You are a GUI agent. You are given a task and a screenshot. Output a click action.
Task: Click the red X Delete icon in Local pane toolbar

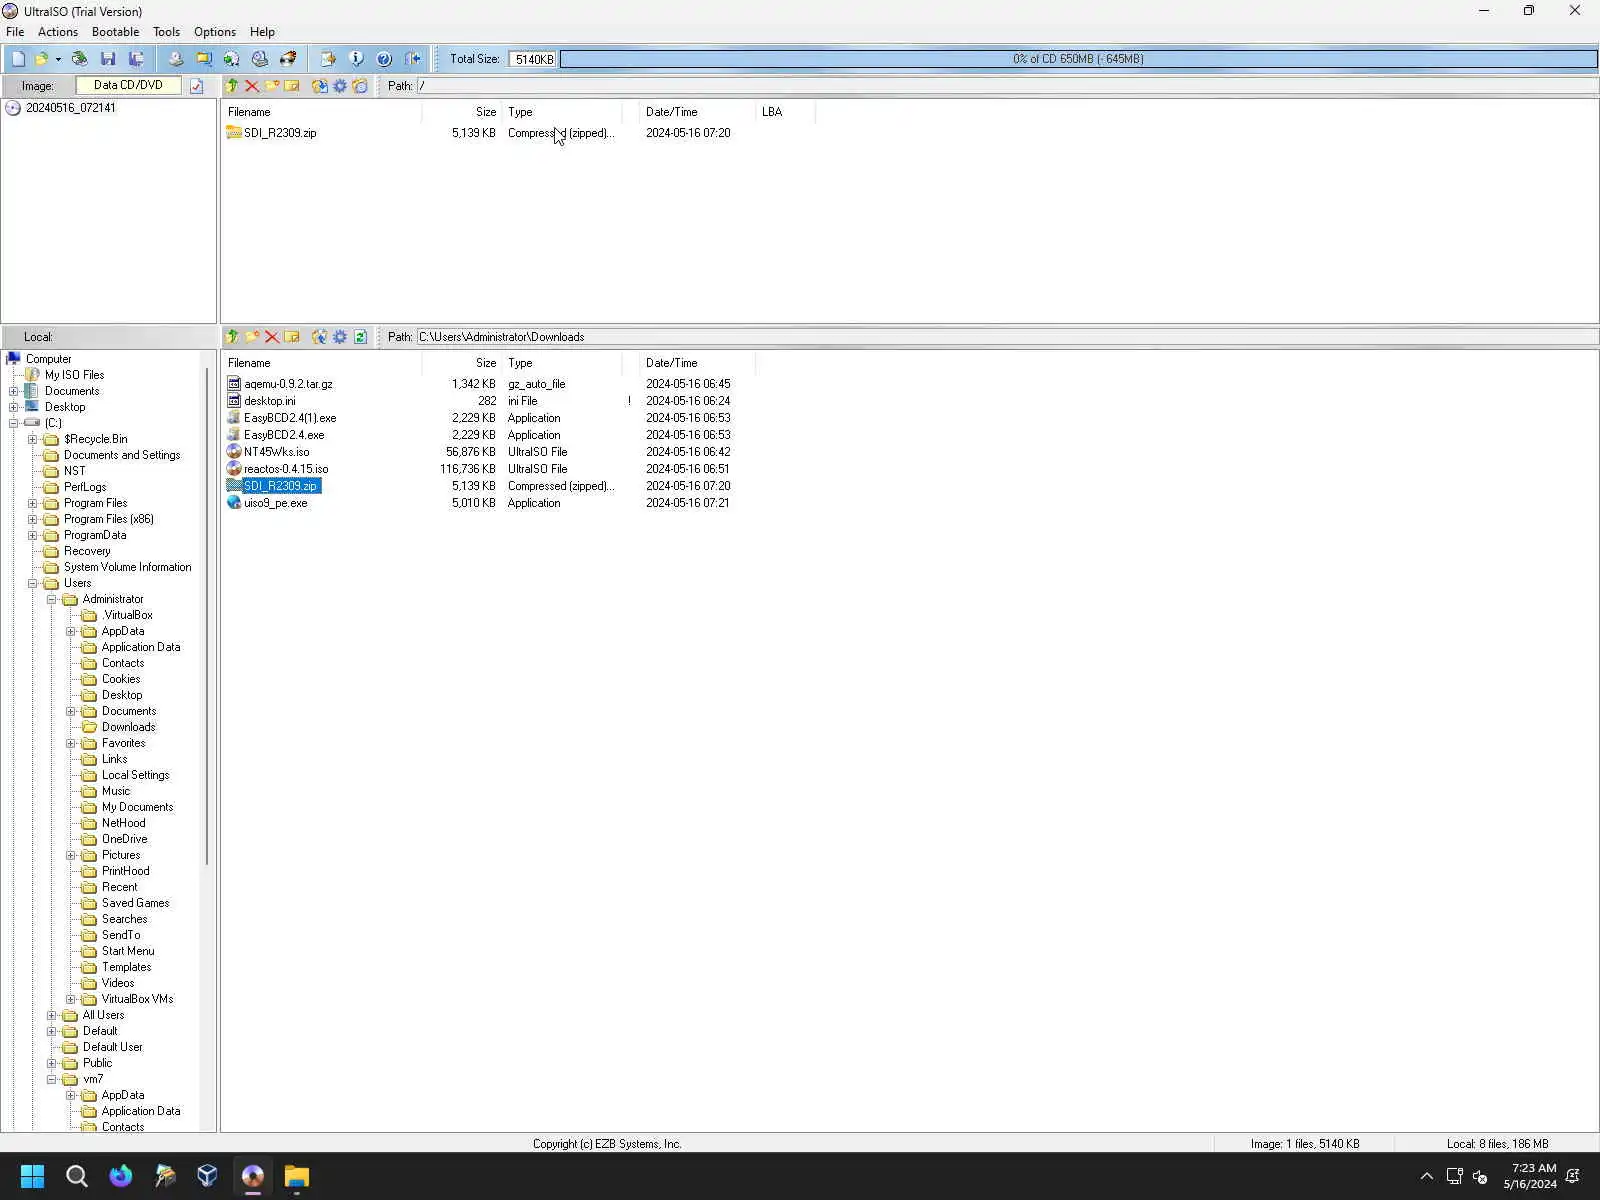[272, 337]
